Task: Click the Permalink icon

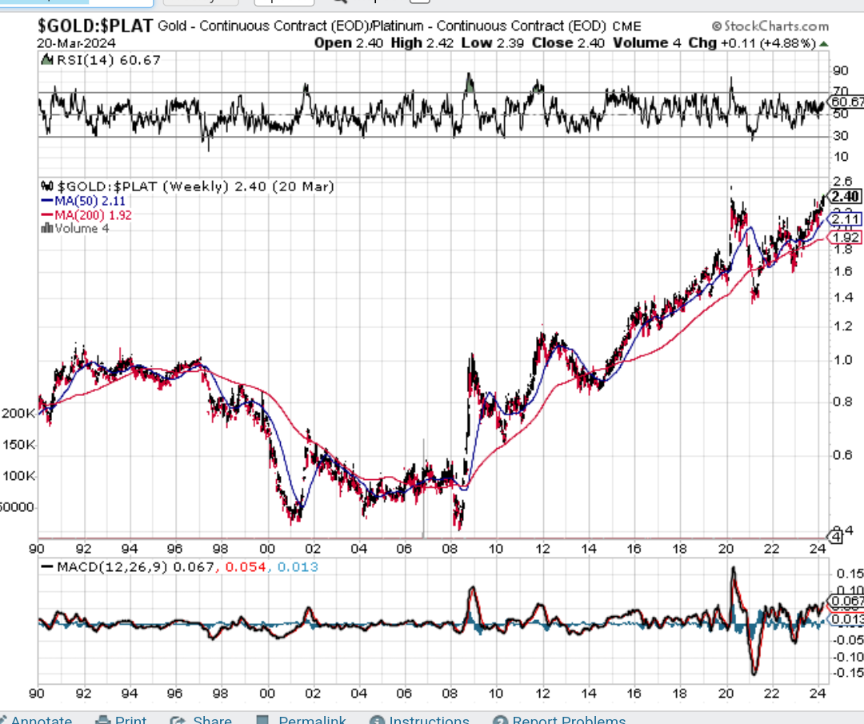Action: click(x=263, y=719)
